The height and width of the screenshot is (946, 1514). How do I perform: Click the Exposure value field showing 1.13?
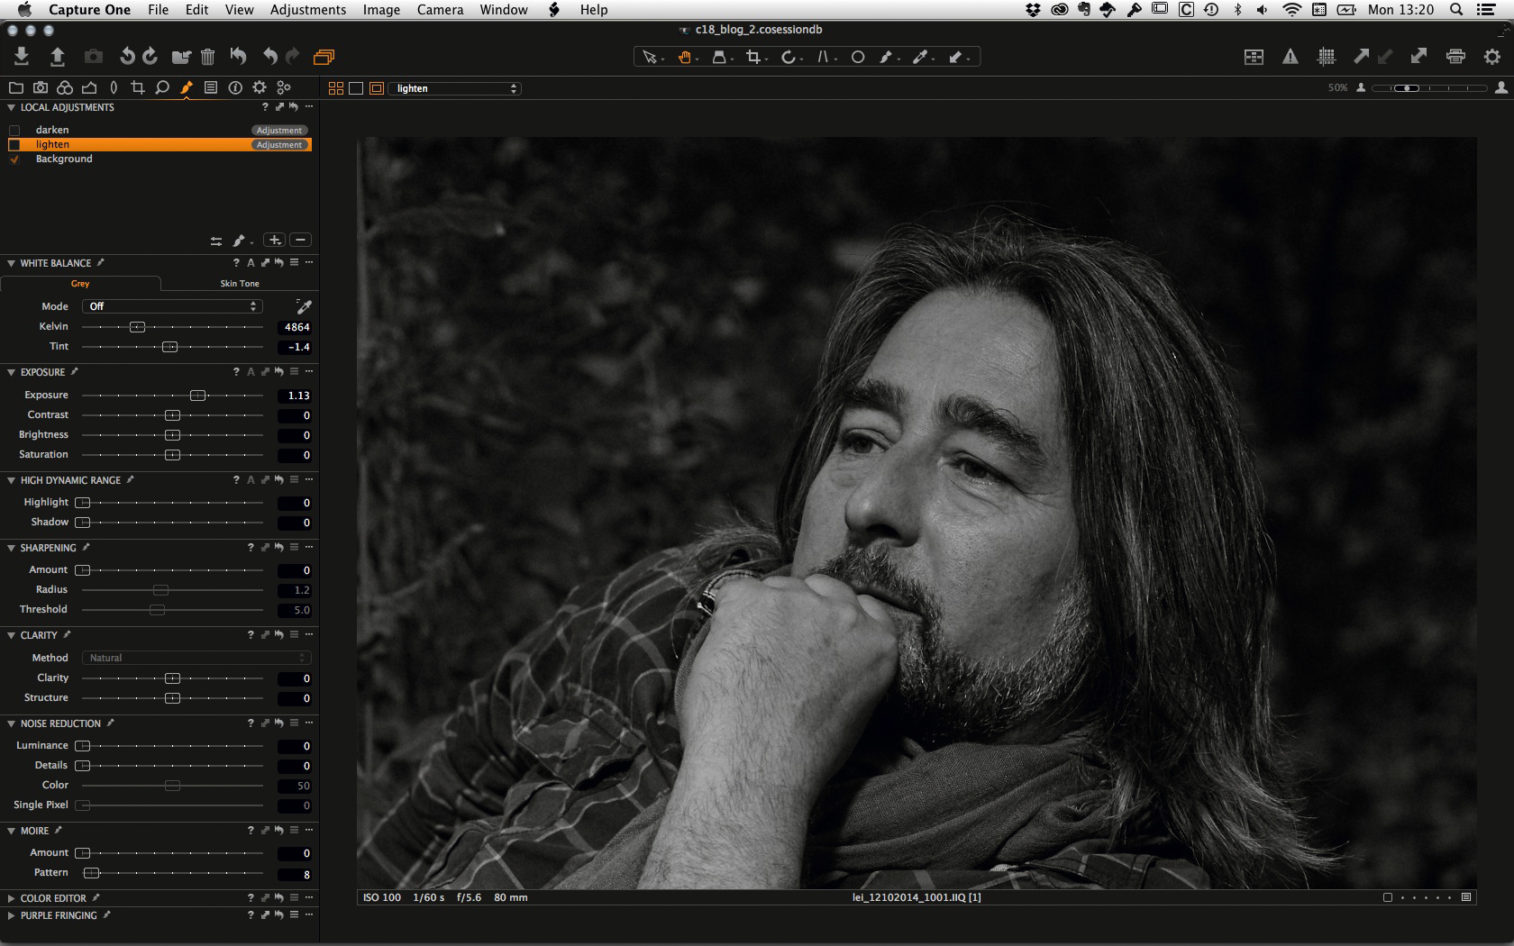[295, 394]
